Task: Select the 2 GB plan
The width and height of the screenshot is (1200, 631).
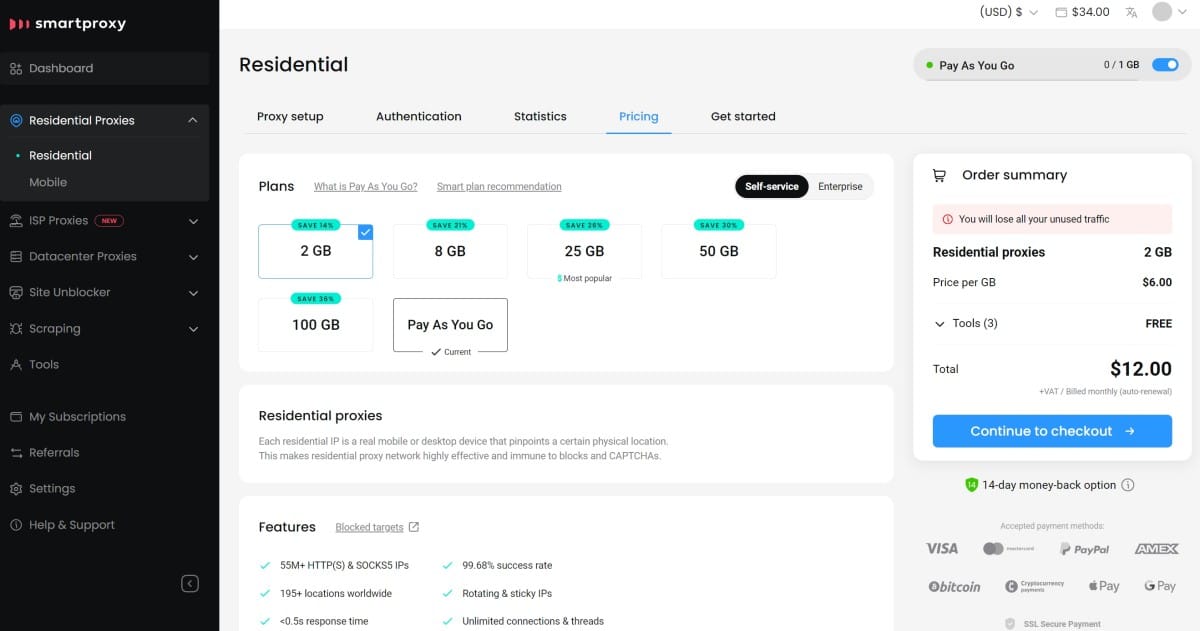Action: point(316,251)
